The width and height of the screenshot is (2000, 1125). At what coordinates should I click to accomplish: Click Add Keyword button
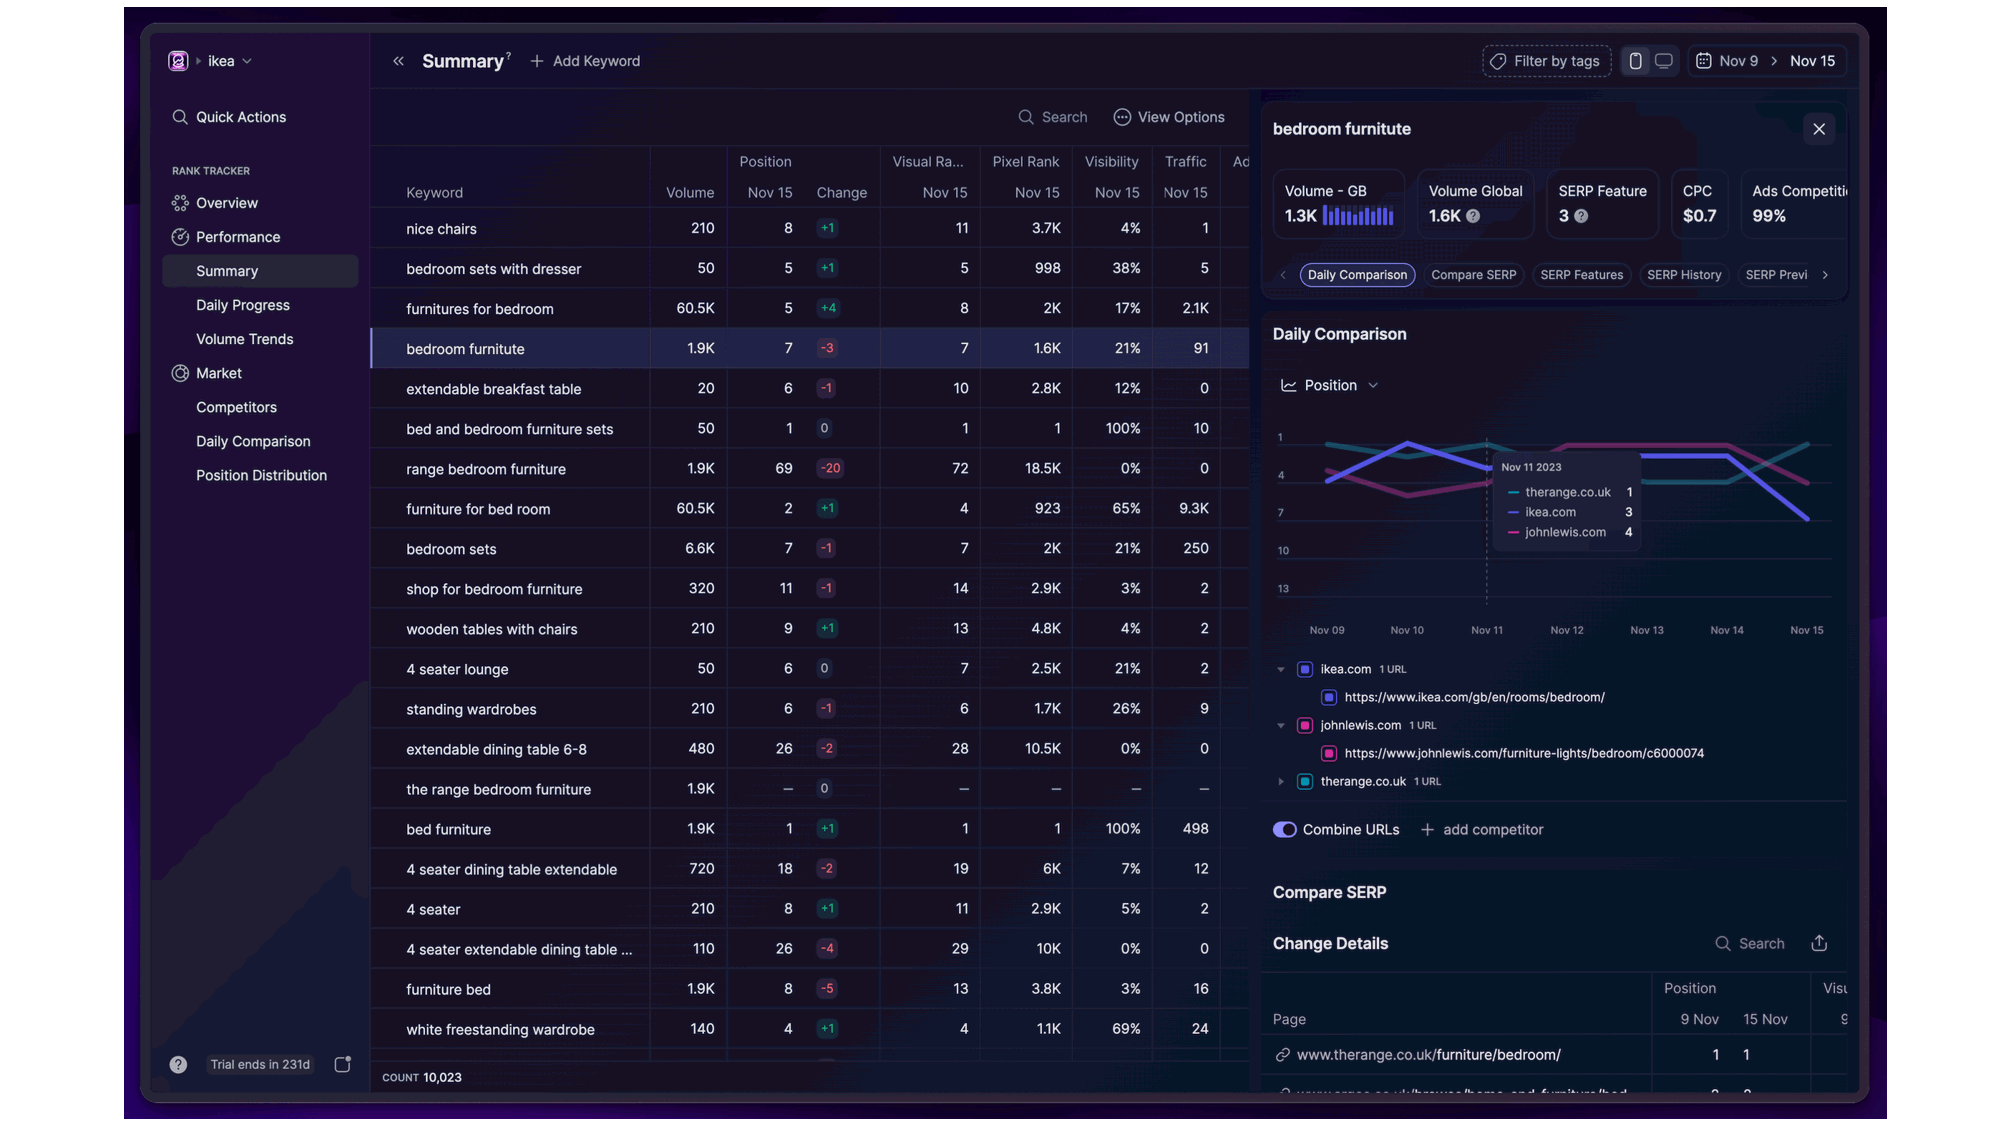pos(587,62)
